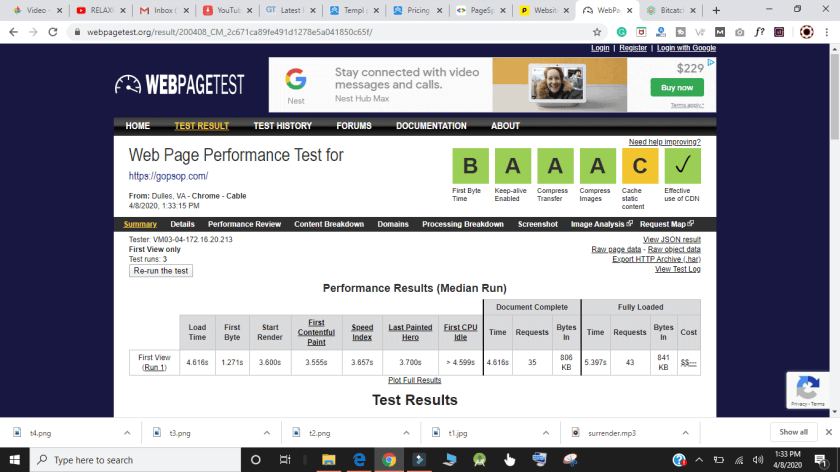Click Keep-alive Enabled grade A
The height and width of the screenshot is (472, 840).
point(513,166)
